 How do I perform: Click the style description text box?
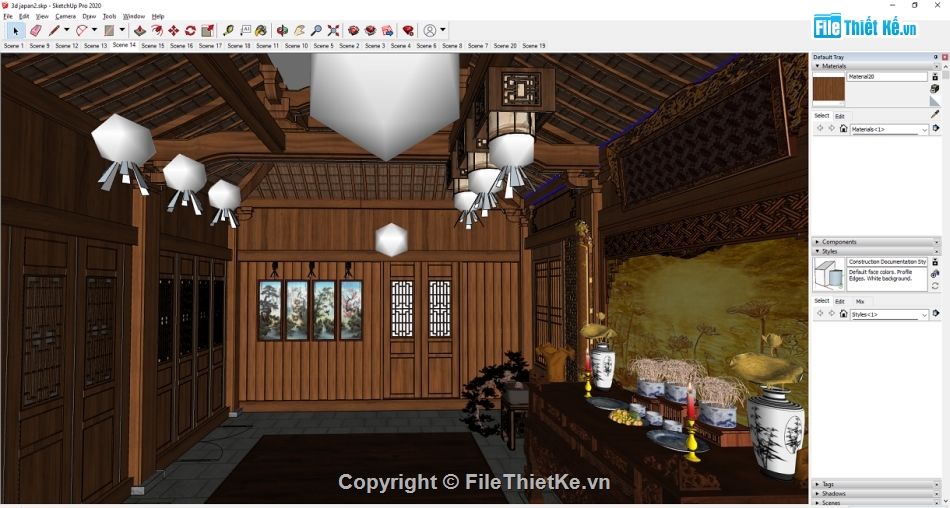(887, 279)
